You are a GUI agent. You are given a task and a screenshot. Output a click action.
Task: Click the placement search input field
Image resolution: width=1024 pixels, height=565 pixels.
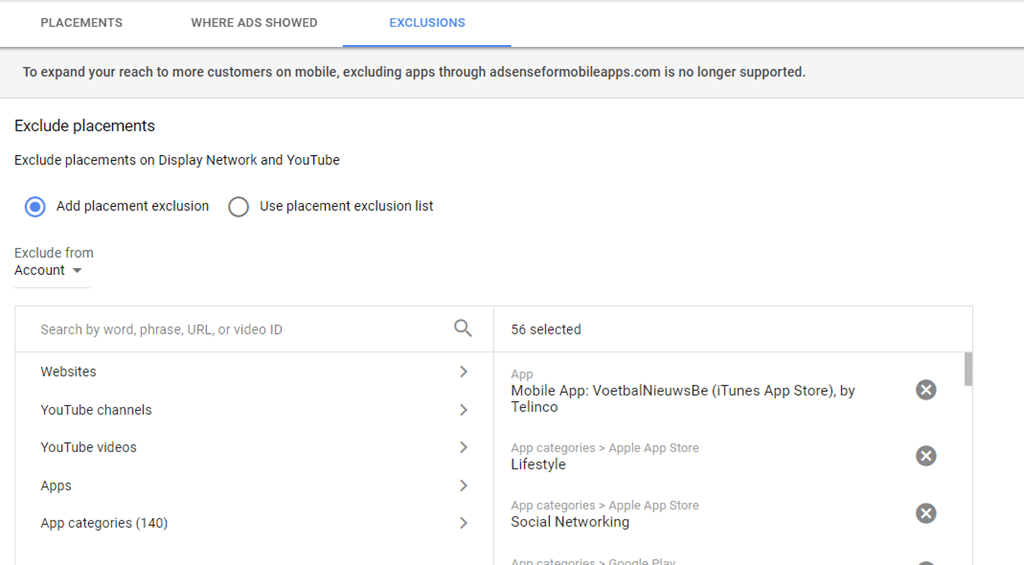coord(240,329)
